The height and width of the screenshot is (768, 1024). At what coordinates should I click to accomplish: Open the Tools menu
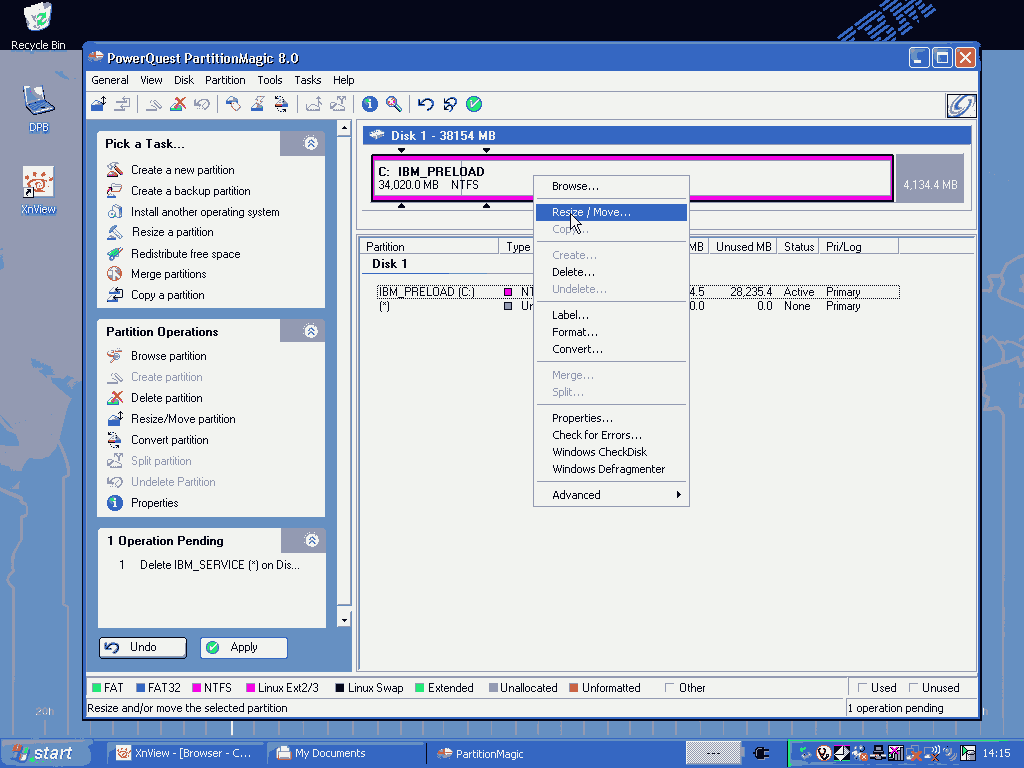(270, 80)
